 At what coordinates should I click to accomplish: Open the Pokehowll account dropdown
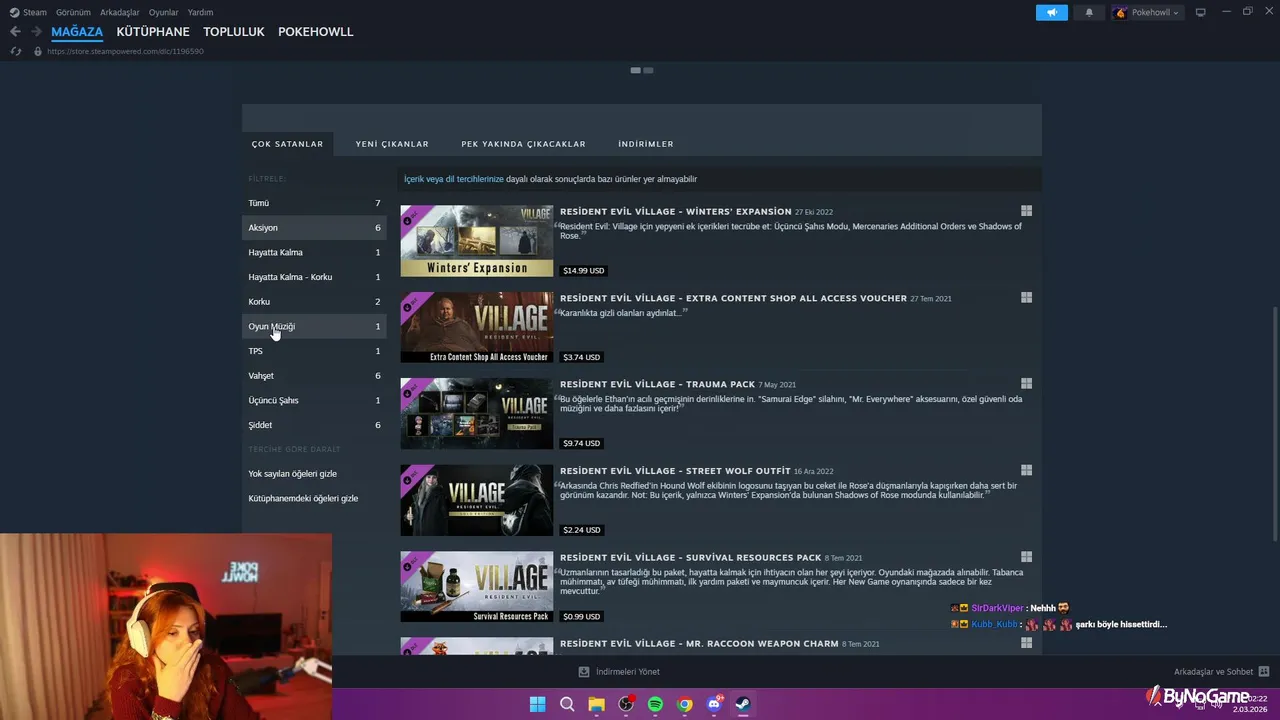(1147, 12)
